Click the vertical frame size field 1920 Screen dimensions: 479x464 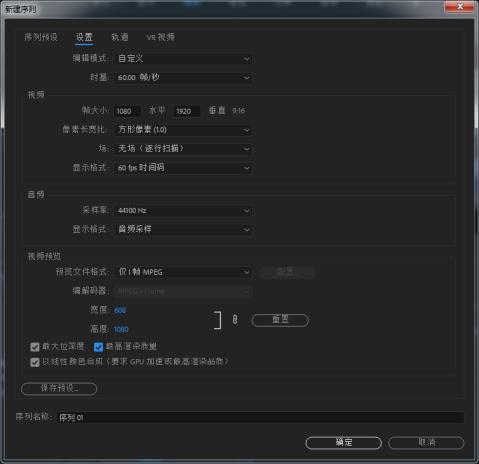(187, 111)
